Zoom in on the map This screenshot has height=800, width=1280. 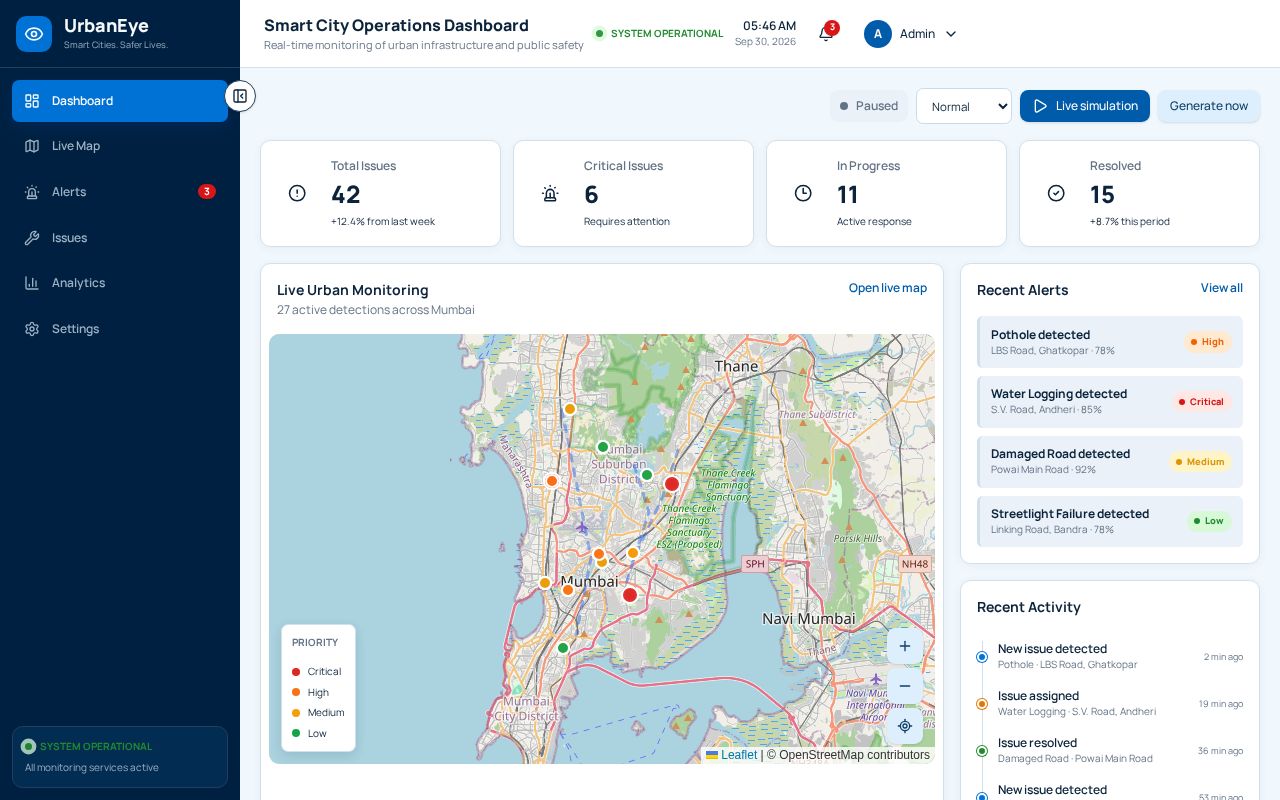(905, 646)
